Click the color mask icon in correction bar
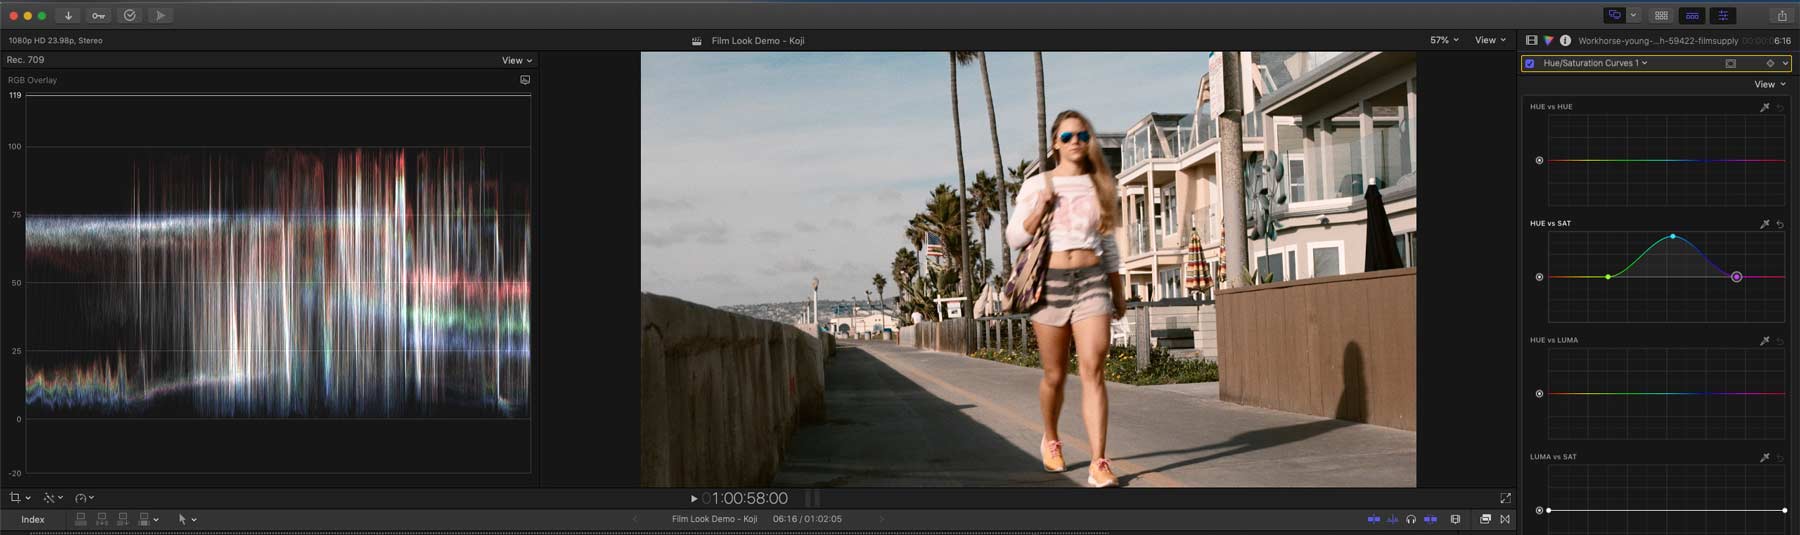This screenshot has height=535, width=1800. point(1731,63)
